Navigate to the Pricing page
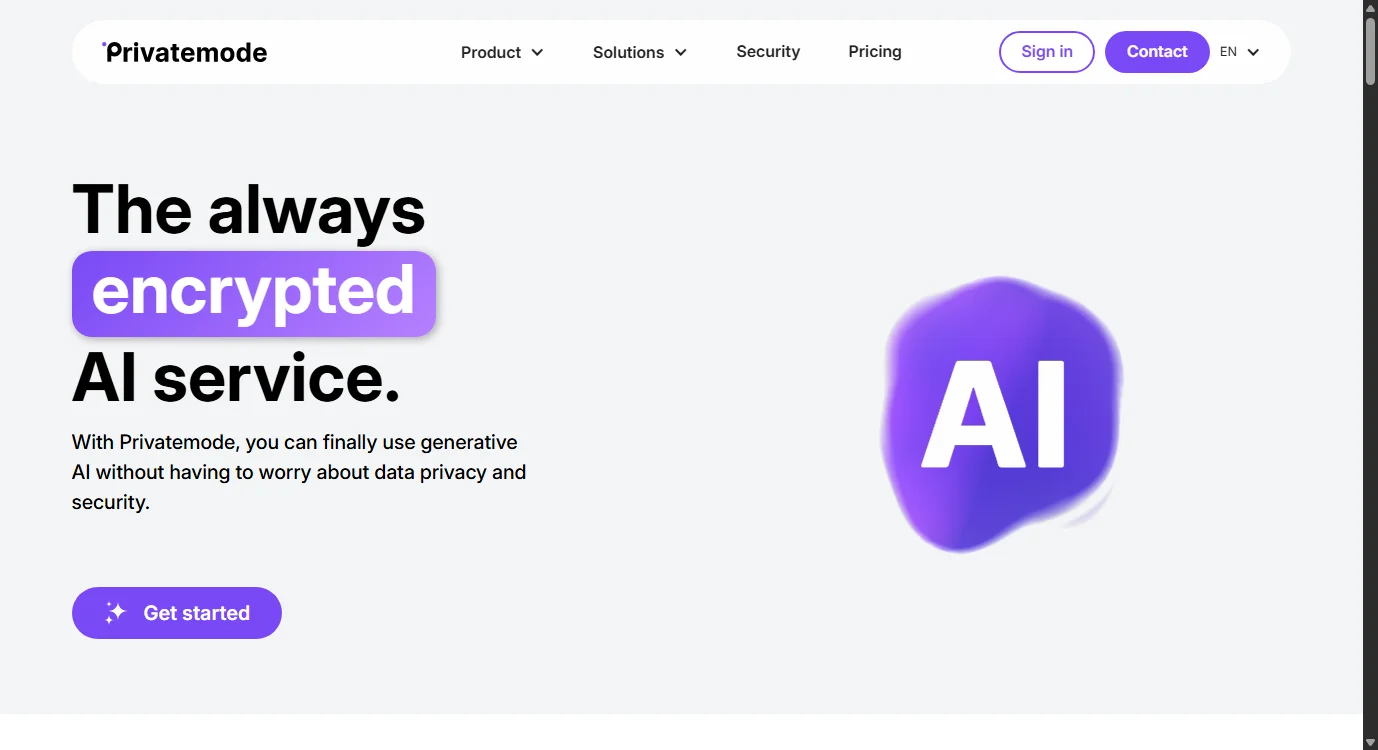This screenshot has height=750, width=1378. 874,51
